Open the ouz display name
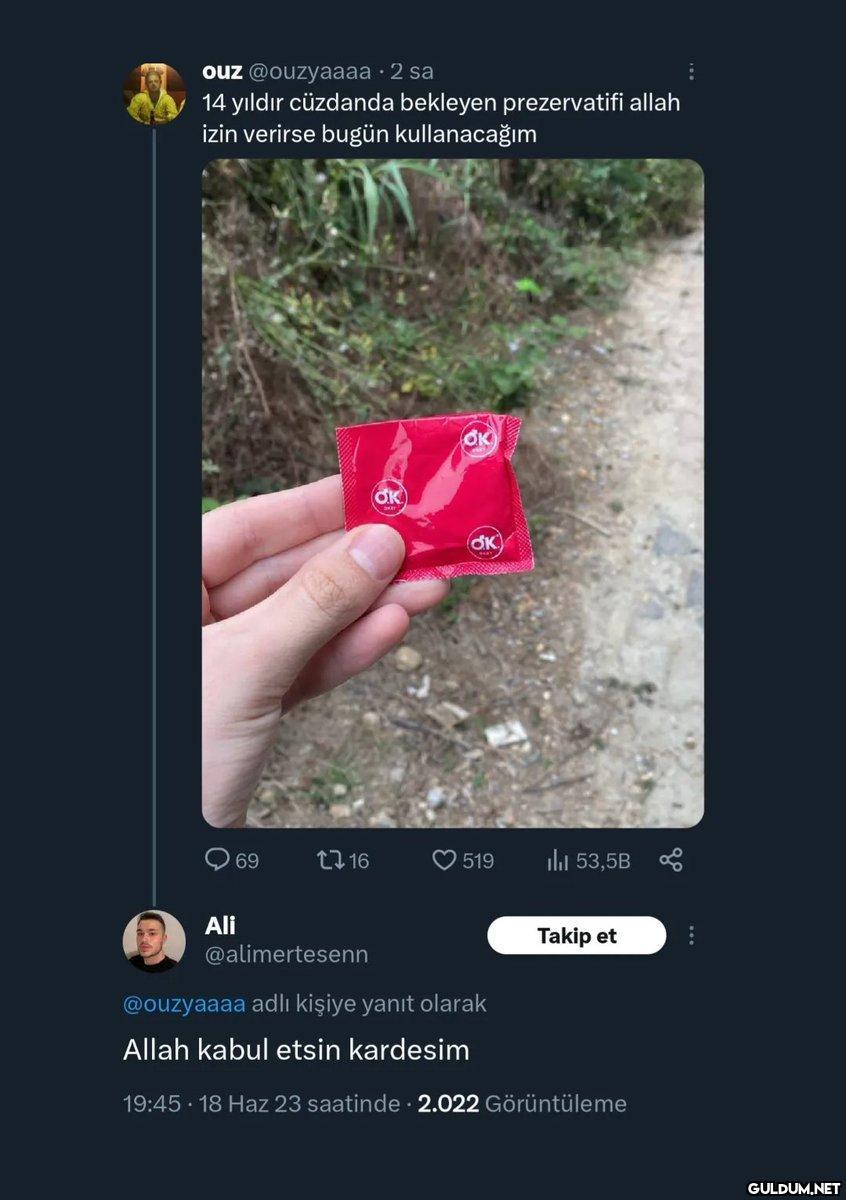This screenshot has width=846, height=1200. coord(222,71)
